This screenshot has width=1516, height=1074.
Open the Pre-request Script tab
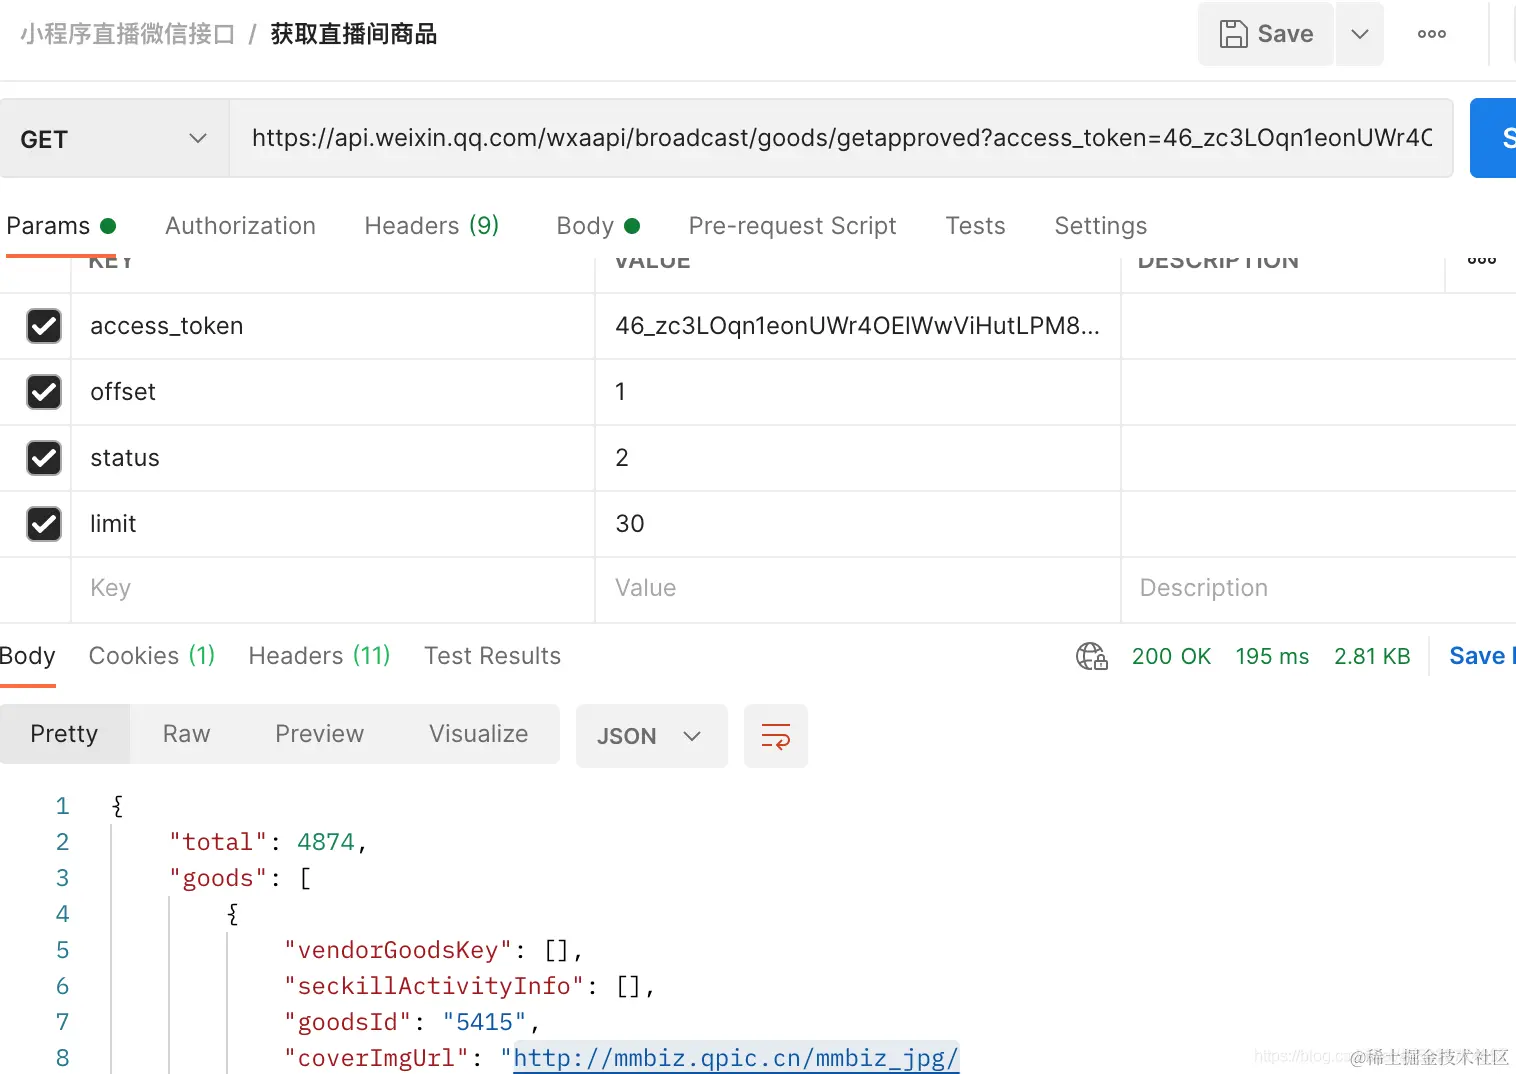pos(792,226)
